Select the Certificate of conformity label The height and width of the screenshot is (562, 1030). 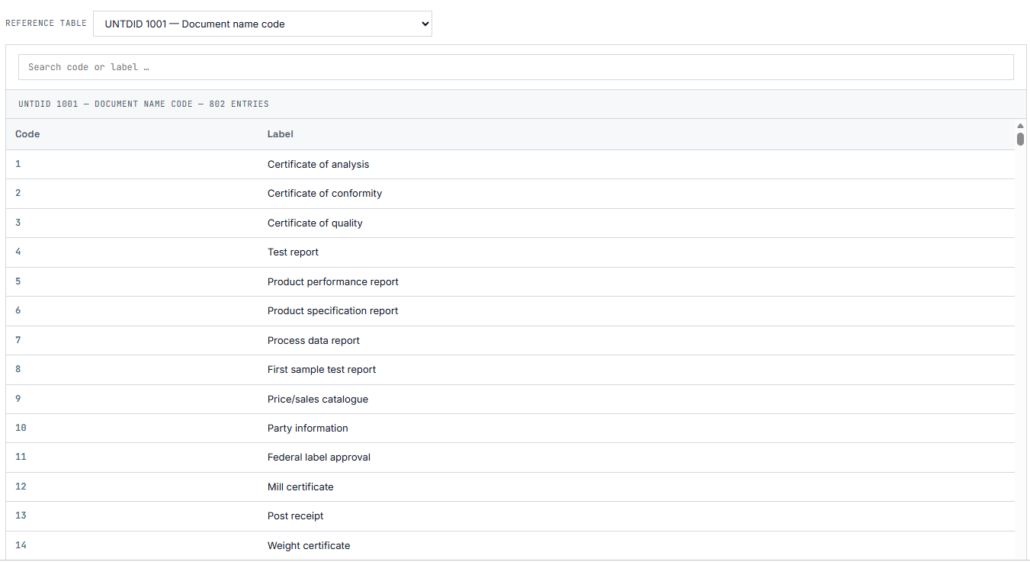coord(325,193)
